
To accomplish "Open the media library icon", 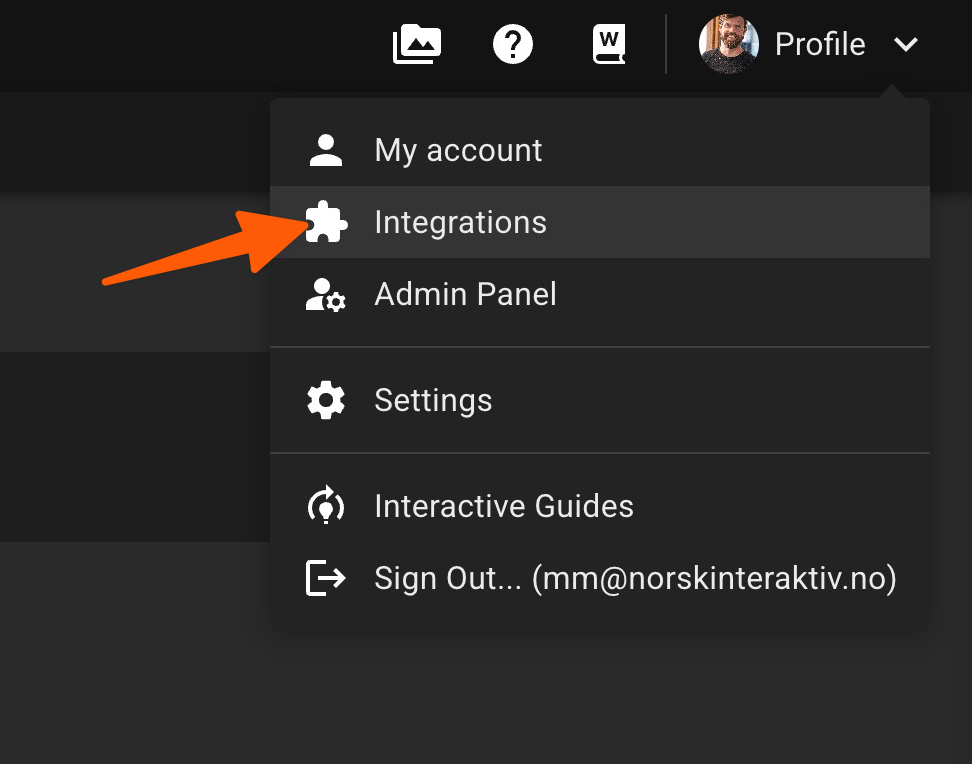I will click(417, 44).
